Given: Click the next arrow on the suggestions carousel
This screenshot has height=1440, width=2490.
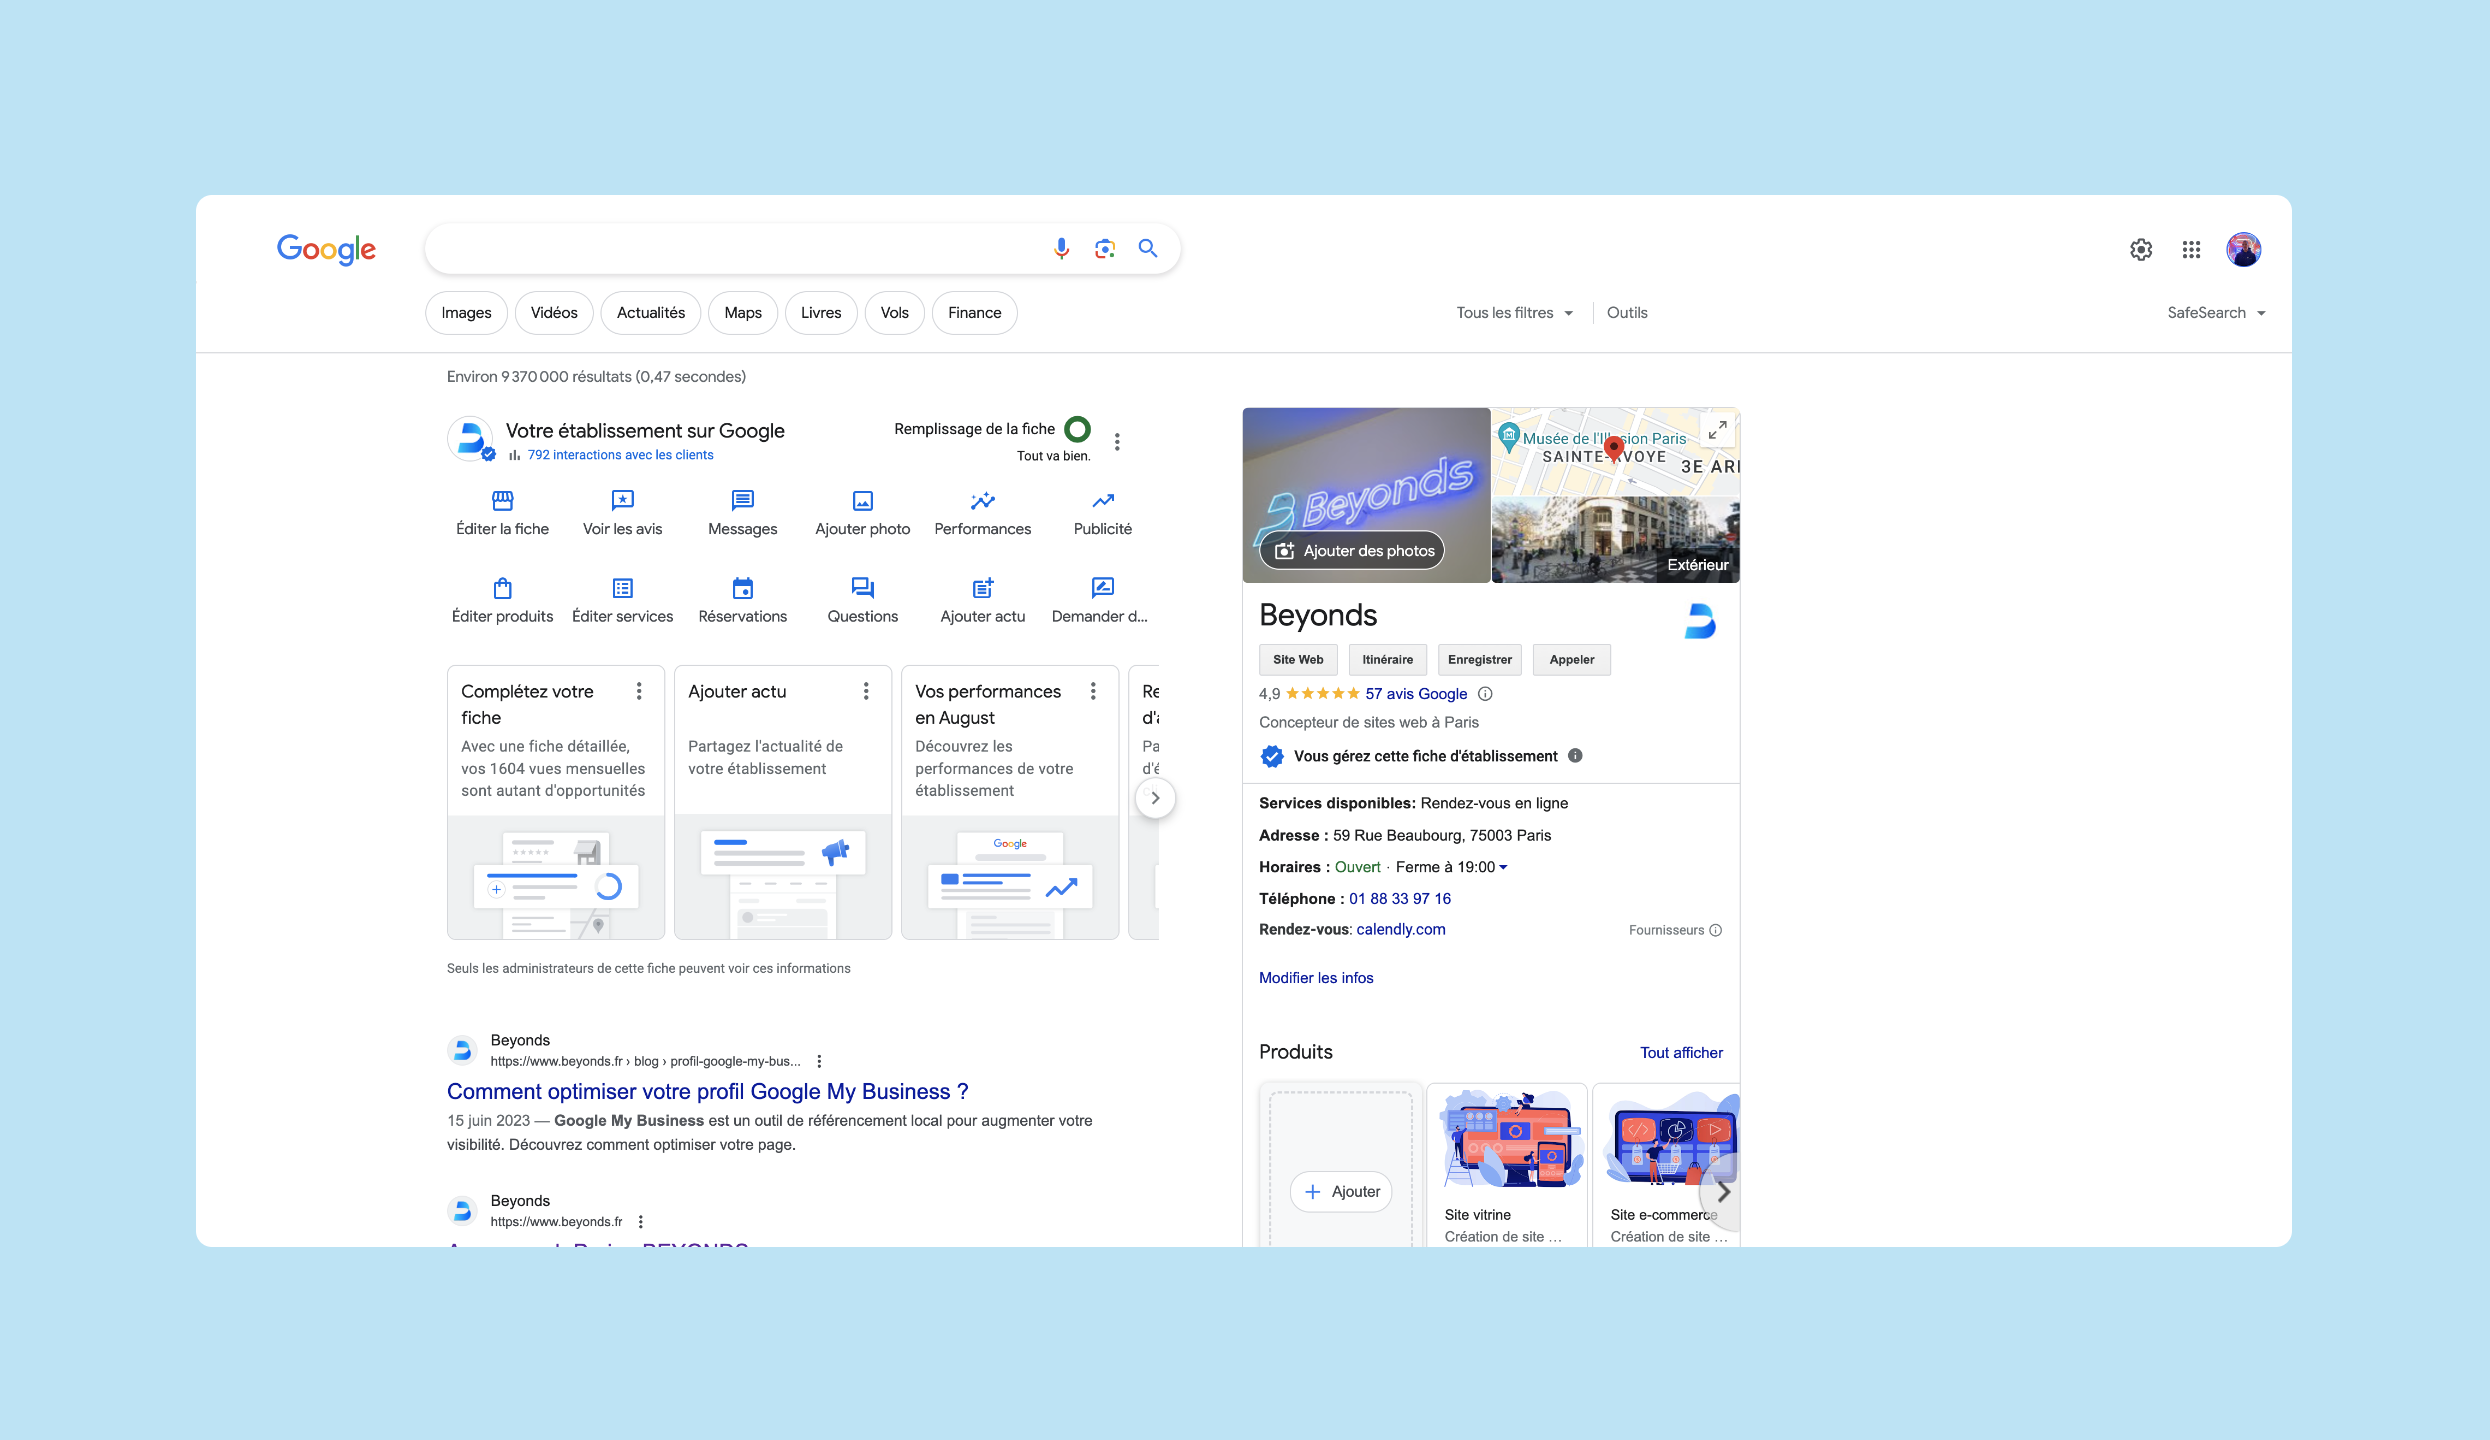Looking at the screenshot, I should 1155,797.
